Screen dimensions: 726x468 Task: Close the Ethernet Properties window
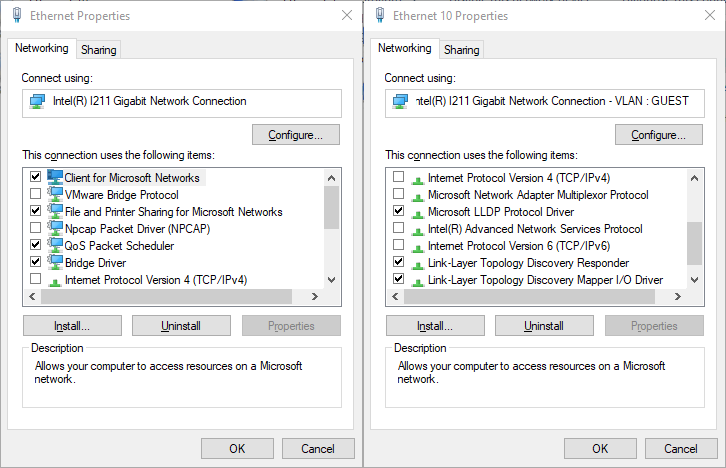coord(347,15)
